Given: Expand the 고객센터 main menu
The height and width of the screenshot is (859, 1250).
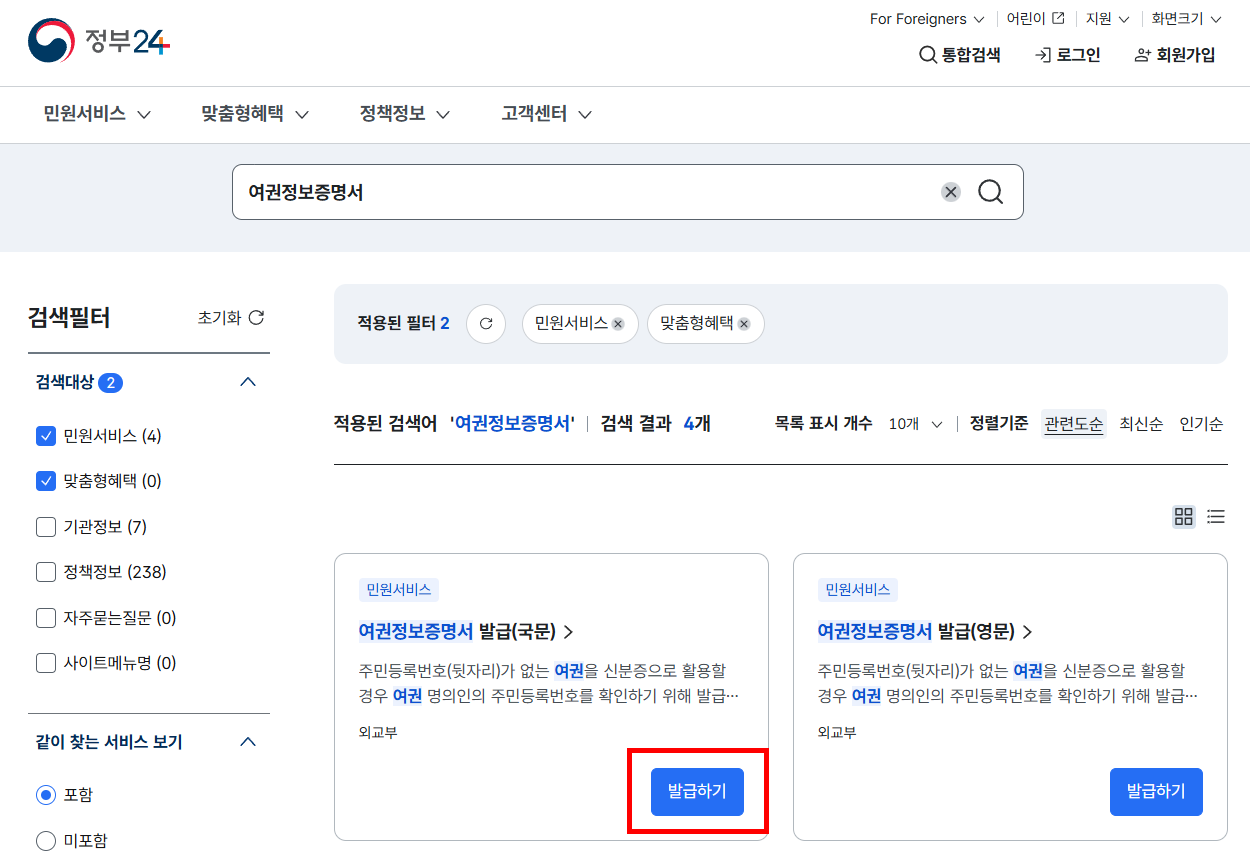Looking at the screenshot, I should (x=547, y=114).
